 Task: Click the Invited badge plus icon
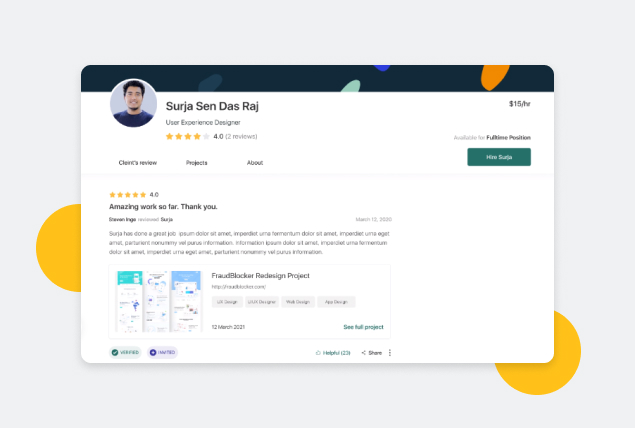click(x=153, y=352)
